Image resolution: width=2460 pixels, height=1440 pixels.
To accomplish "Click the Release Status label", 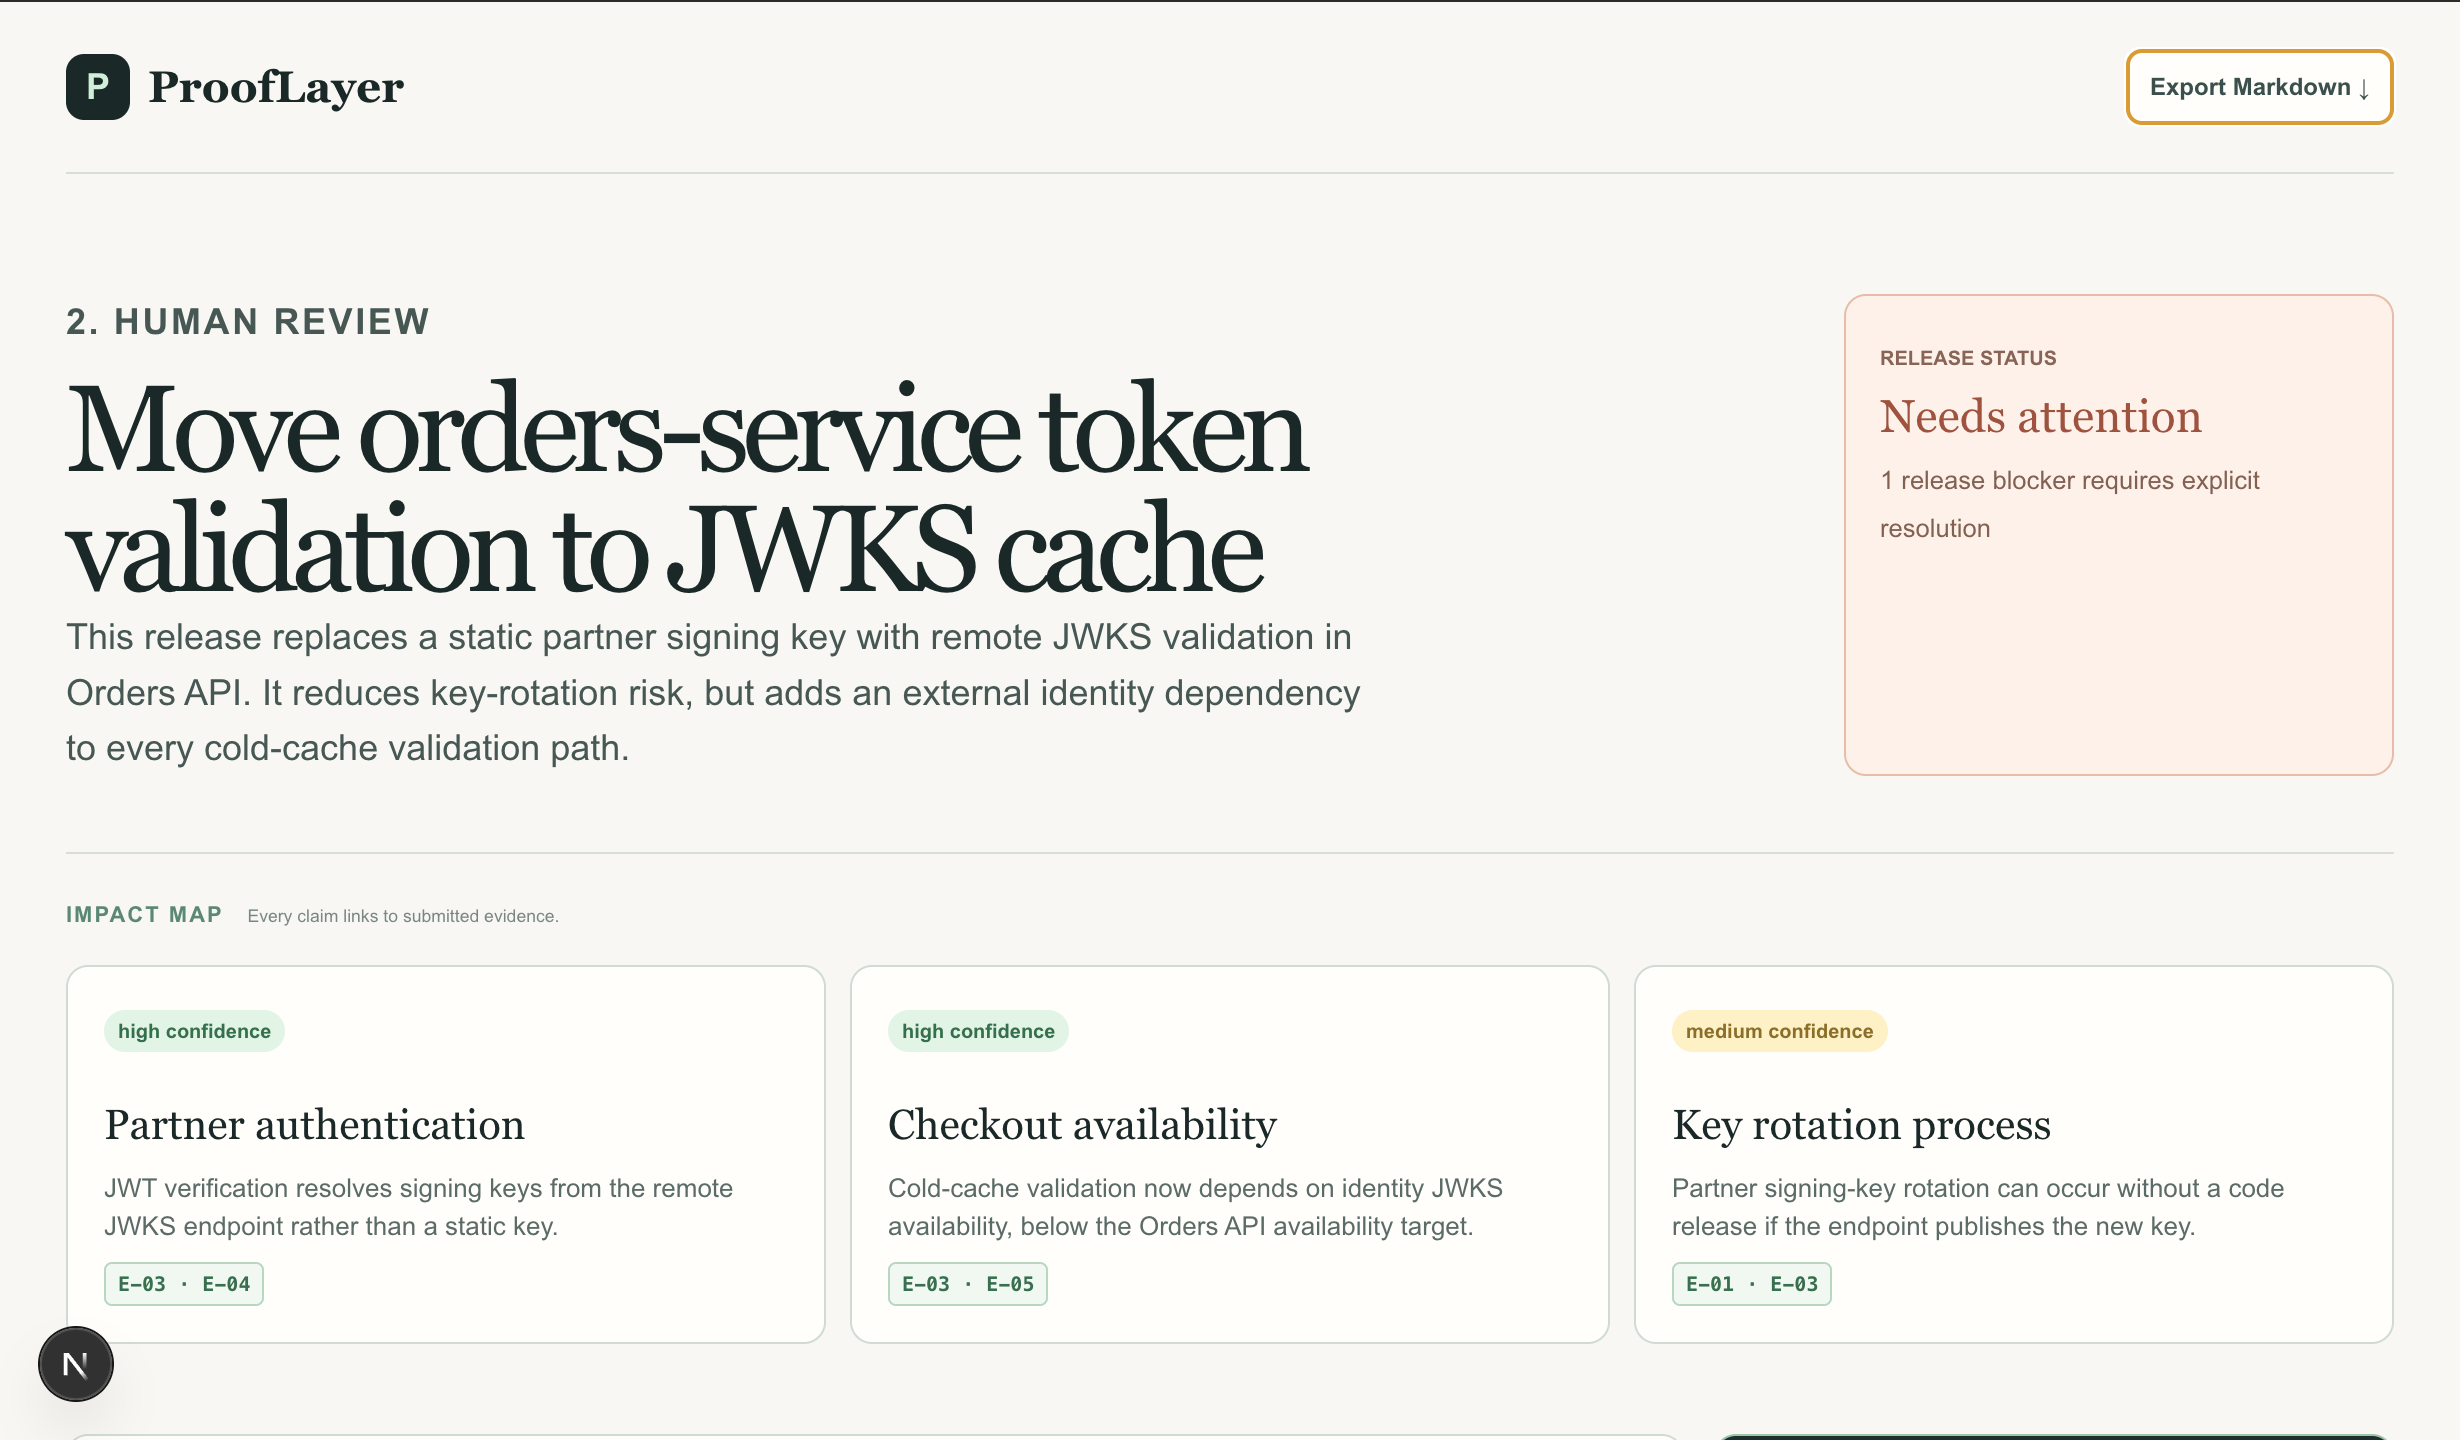I will click(1968, 358).
